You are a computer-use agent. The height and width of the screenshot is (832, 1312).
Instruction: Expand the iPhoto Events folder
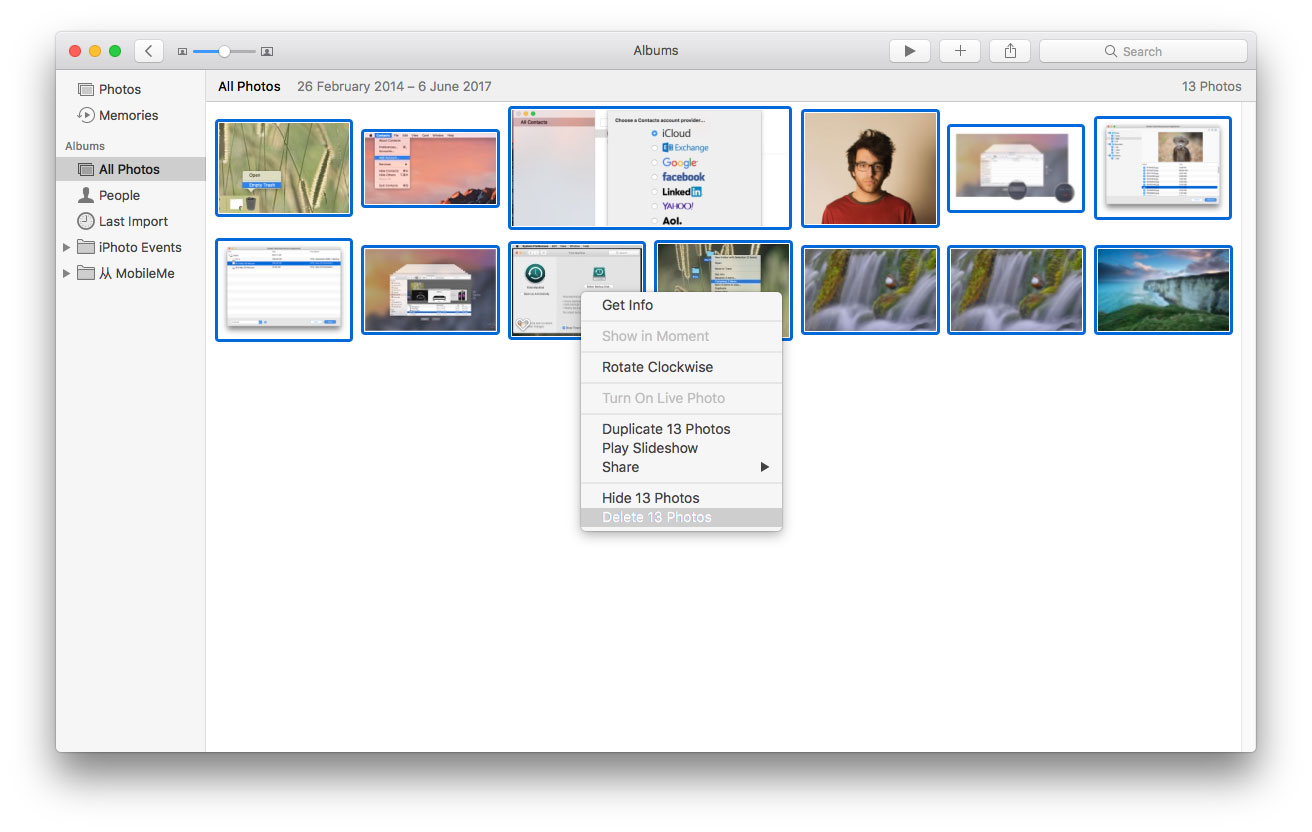[x=67, y=247]
